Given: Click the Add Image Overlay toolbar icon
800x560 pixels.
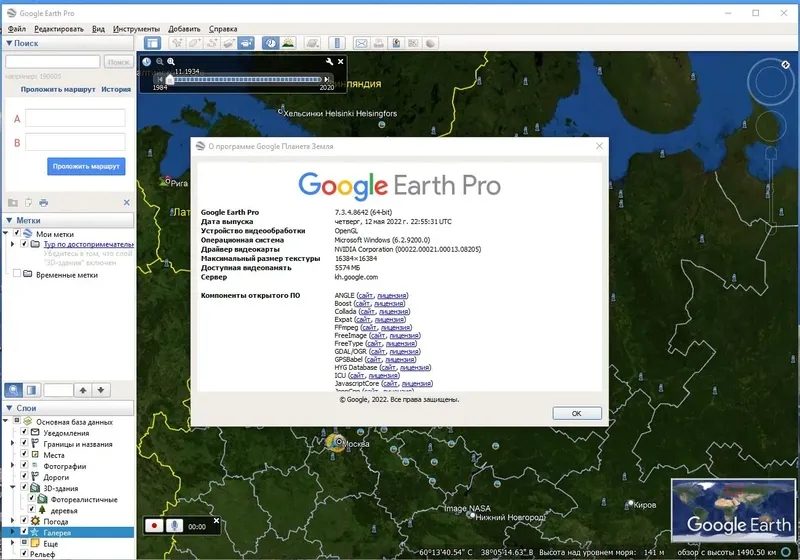Looking at the screenshot, I should click(x=229, y=43).
